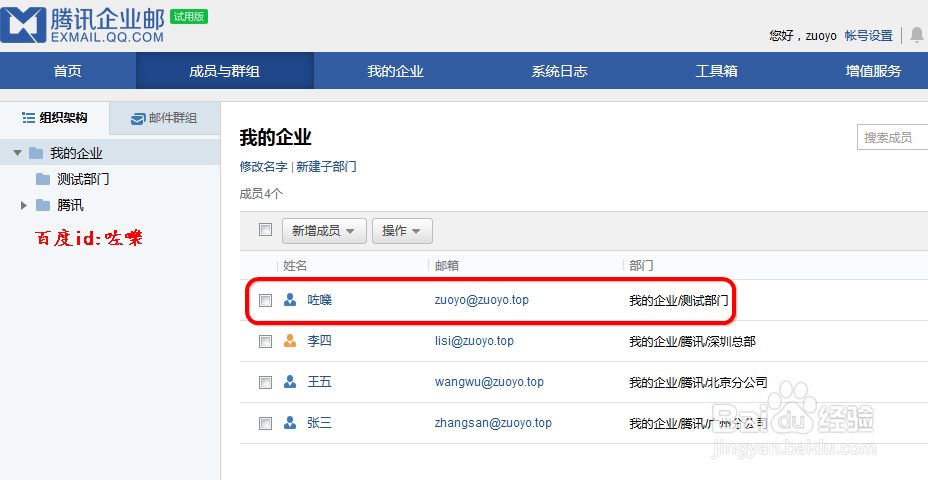Open the 成员与群组 menu
The width and height of the screenshot is (928, 480).
pyautogui.click(x=224, y=71)
